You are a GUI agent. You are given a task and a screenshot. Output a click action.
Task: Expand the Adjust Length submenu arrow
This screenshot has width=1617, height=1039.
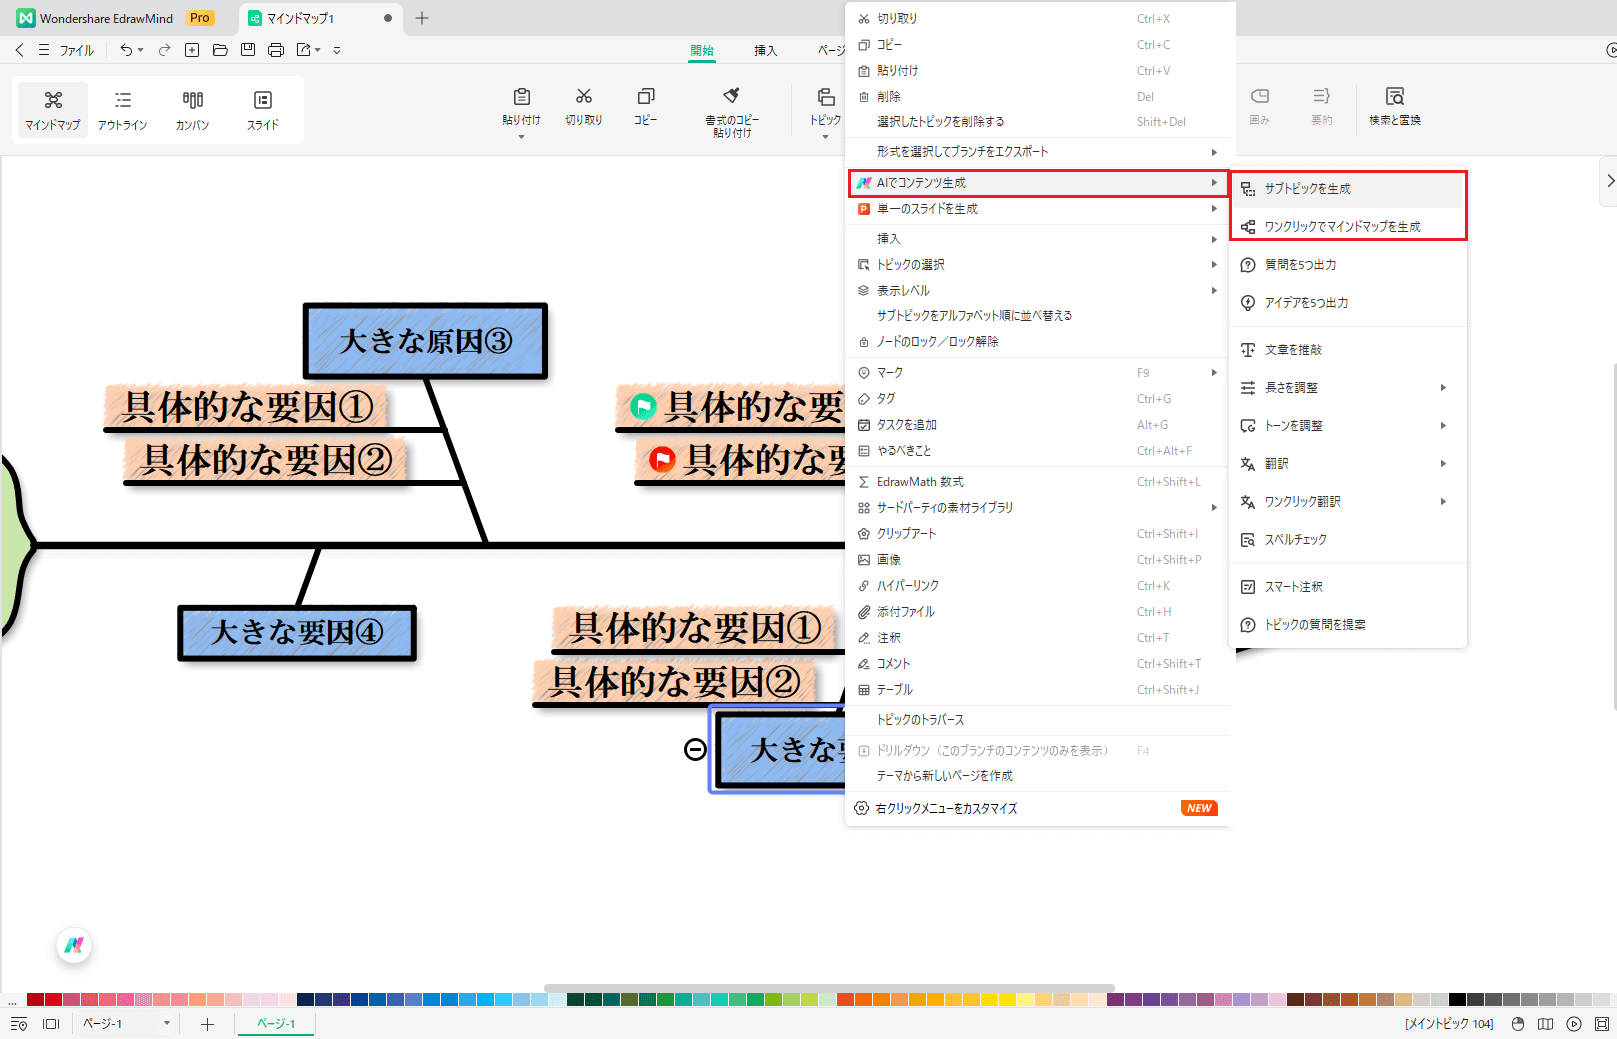pos(1443,387)
